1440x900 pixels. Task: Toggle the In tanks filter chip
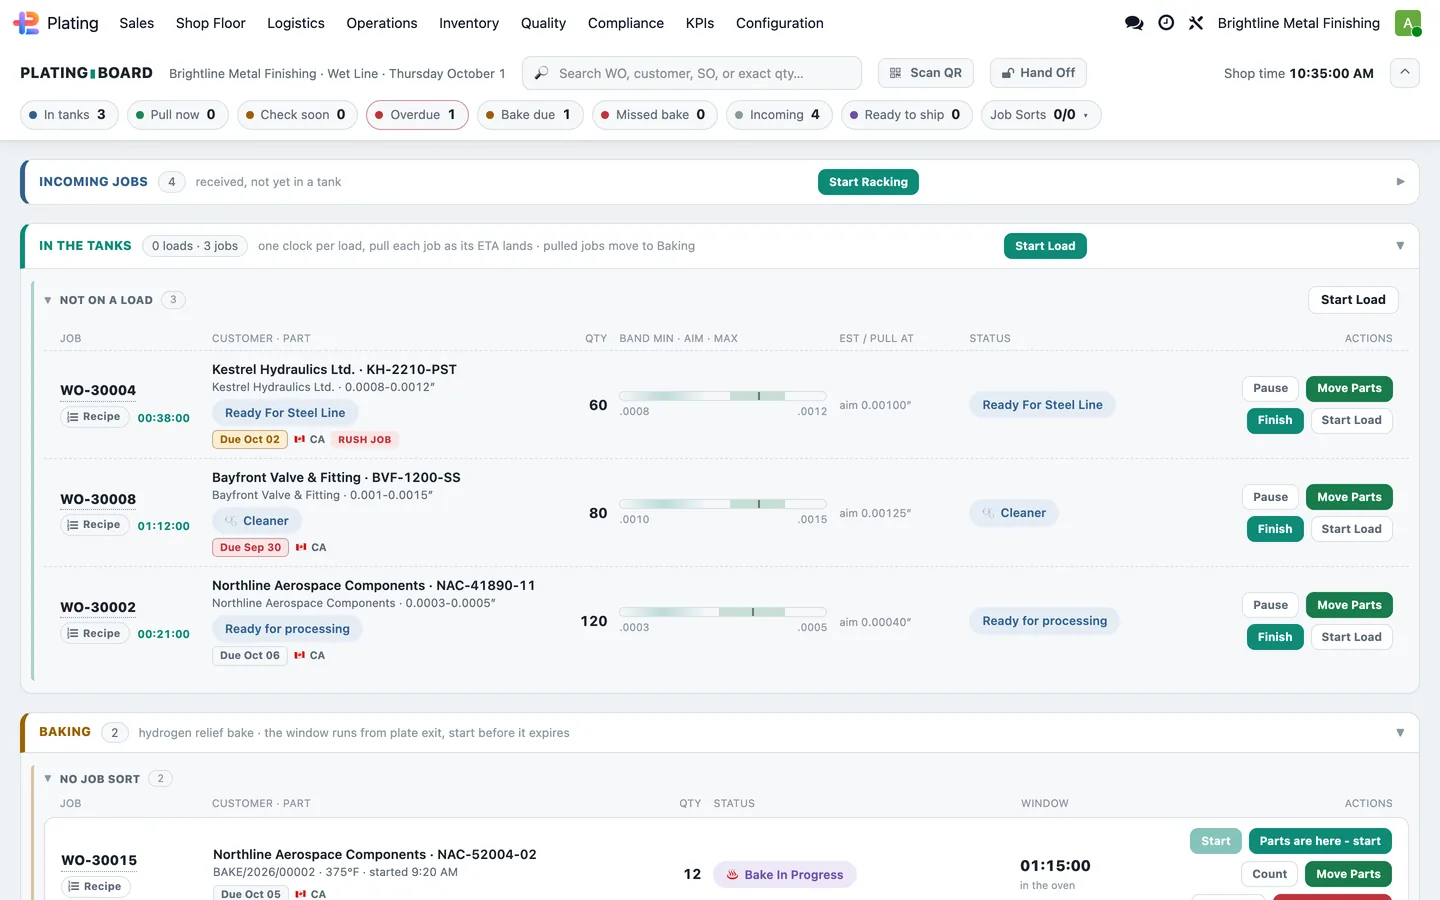(x=69, y=115)
